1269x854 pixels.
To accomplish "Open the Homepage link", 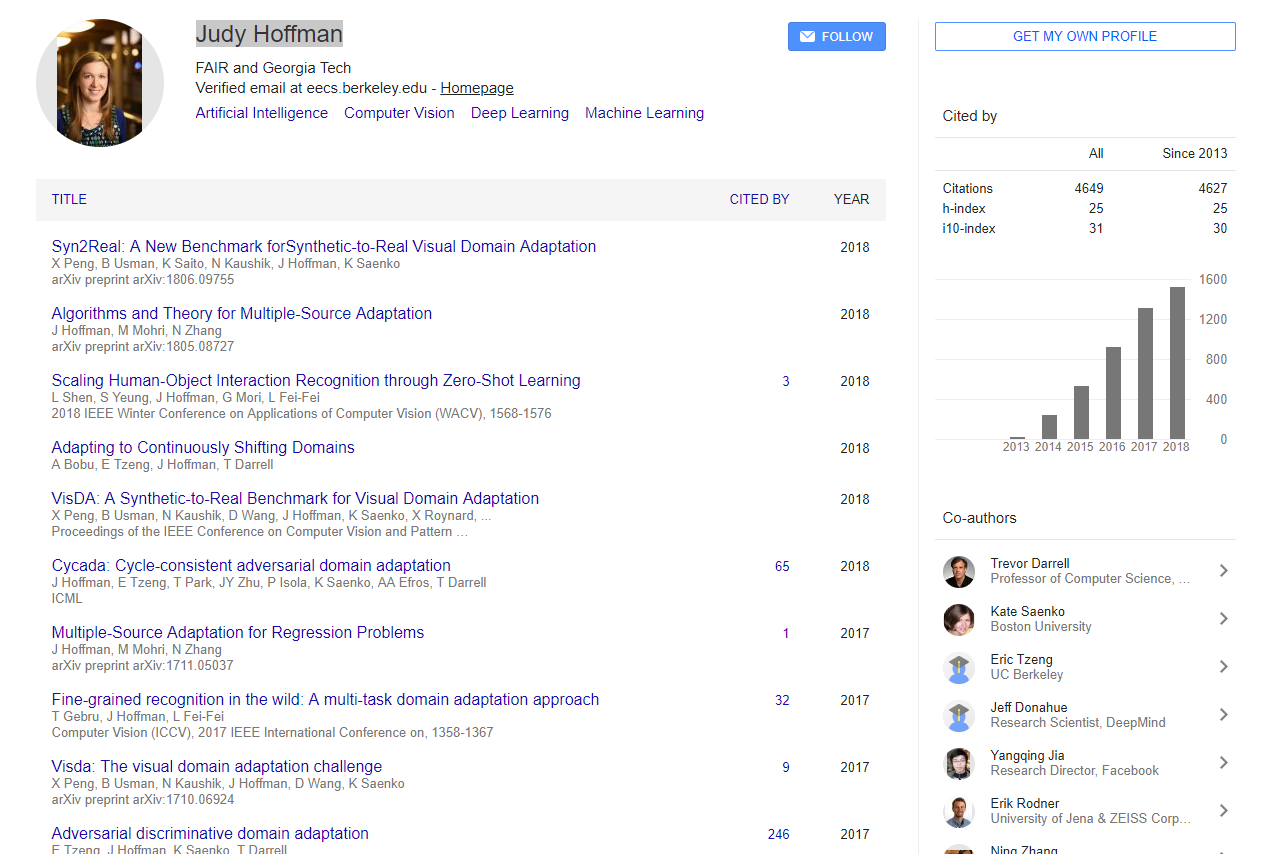I will tap(477, 88).
